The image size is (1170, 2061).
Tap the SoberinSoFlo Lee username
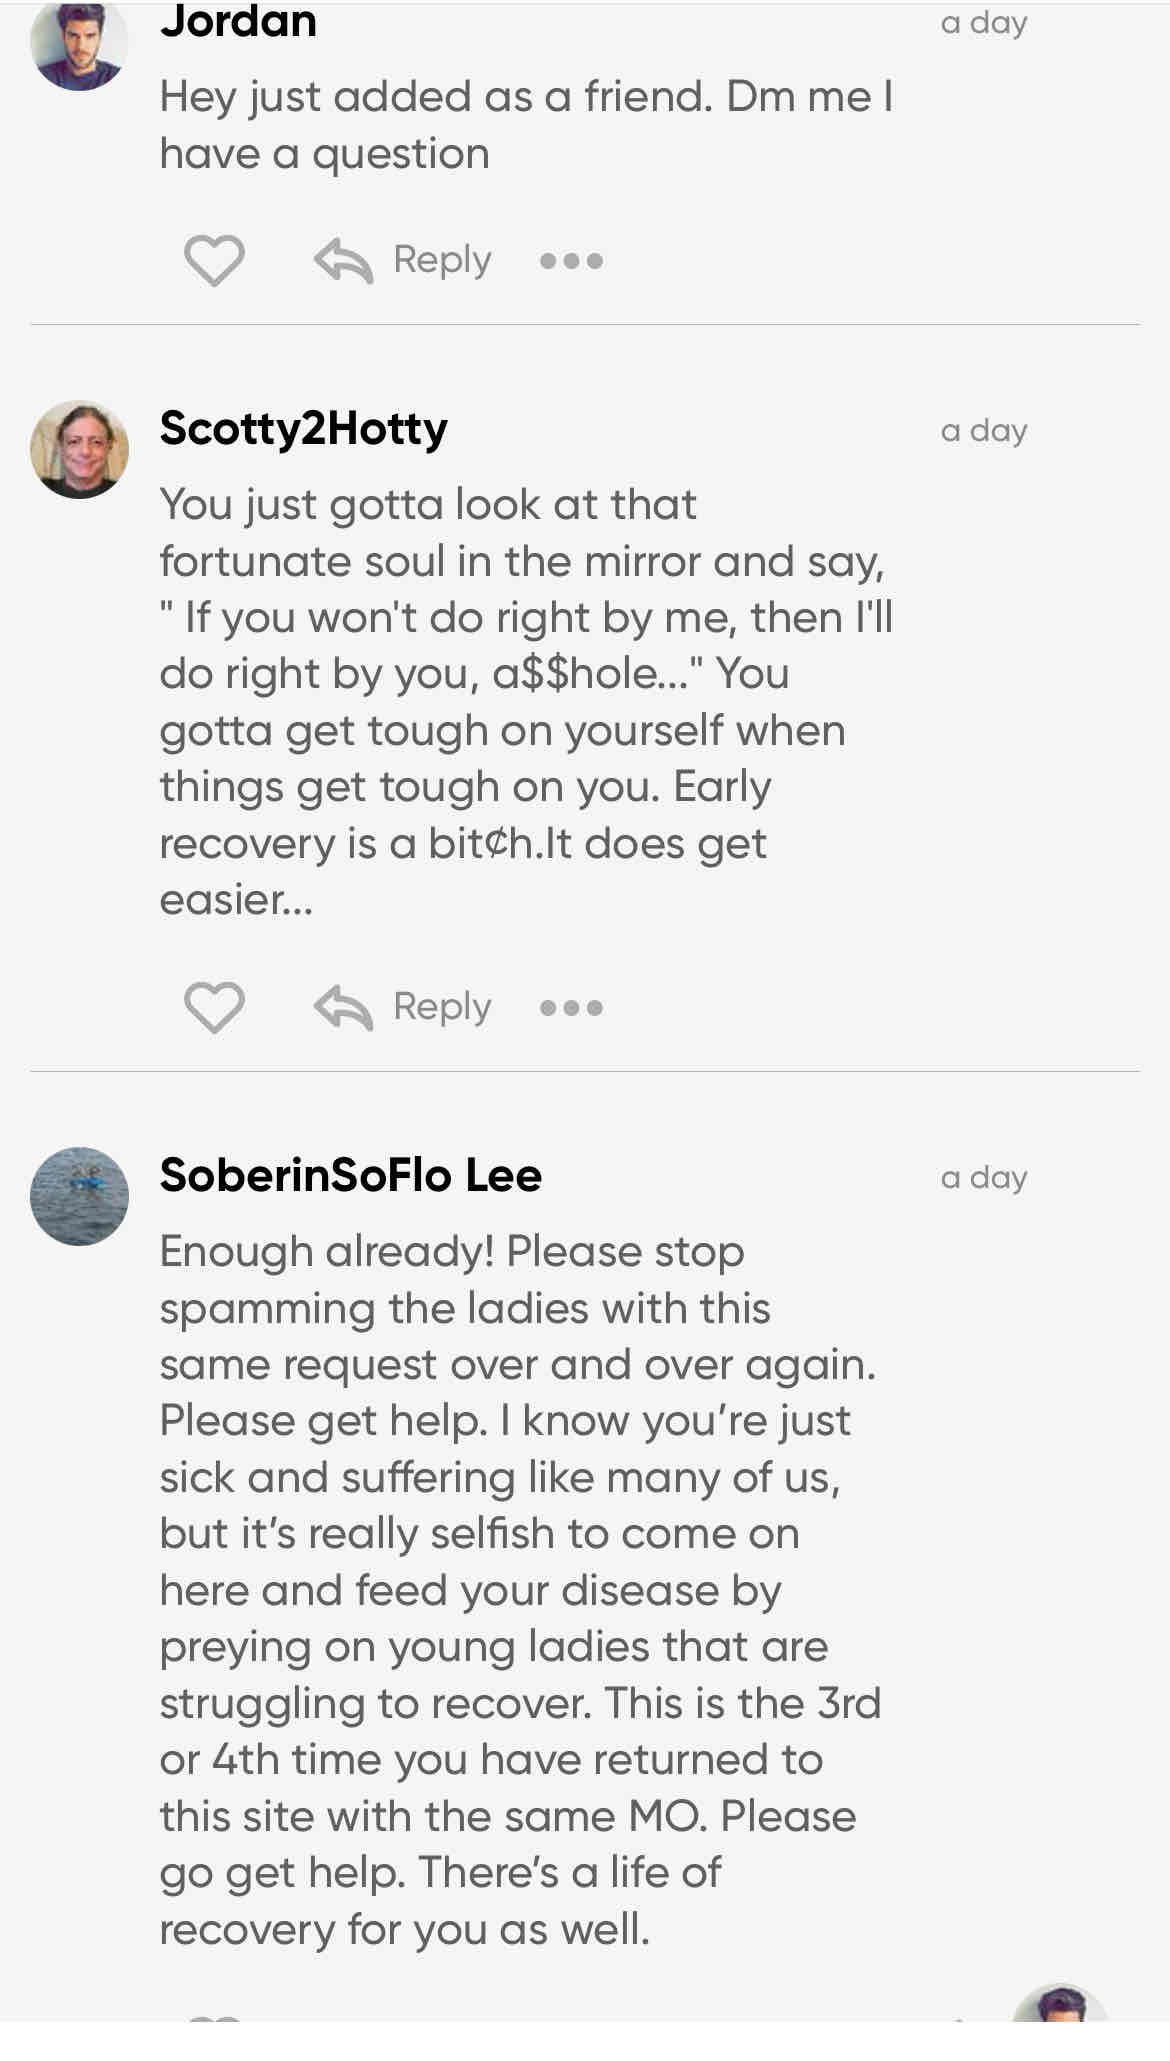(x=350, y=1175)
